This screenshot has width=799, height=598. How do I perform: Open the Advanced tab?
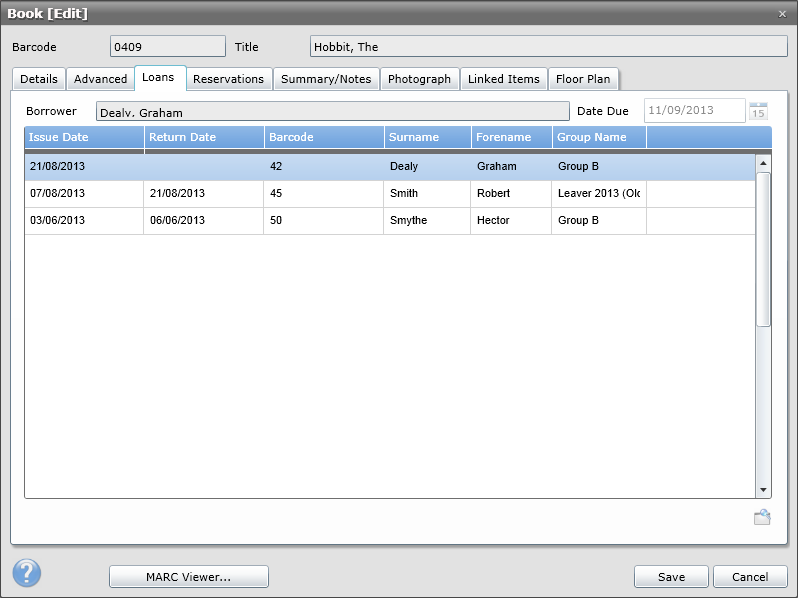point(100,79)
